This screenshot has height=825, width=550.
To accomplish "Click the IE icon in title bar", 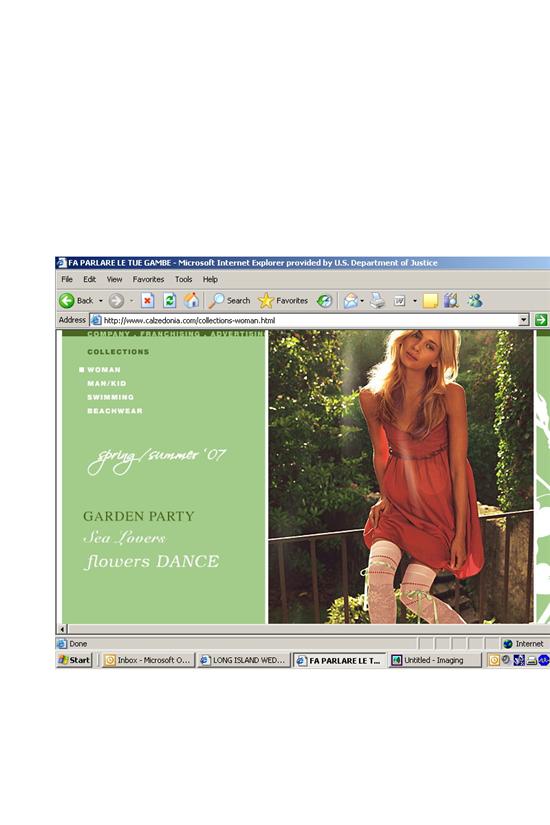I will click(62, 263).
